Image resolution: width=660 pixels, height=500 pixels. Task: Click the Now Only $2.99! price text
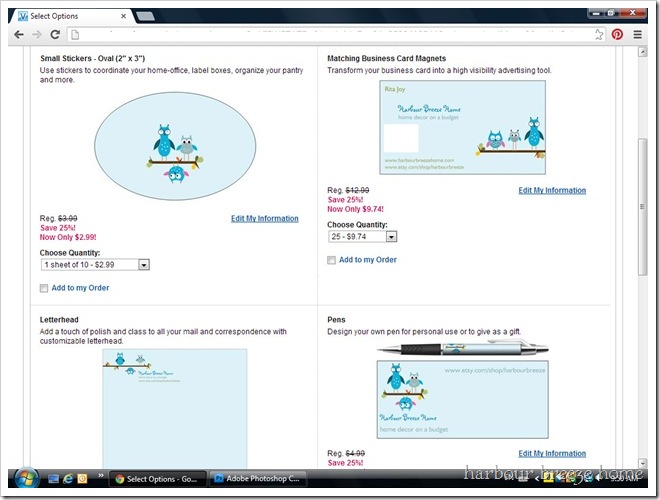click(68, 237)
